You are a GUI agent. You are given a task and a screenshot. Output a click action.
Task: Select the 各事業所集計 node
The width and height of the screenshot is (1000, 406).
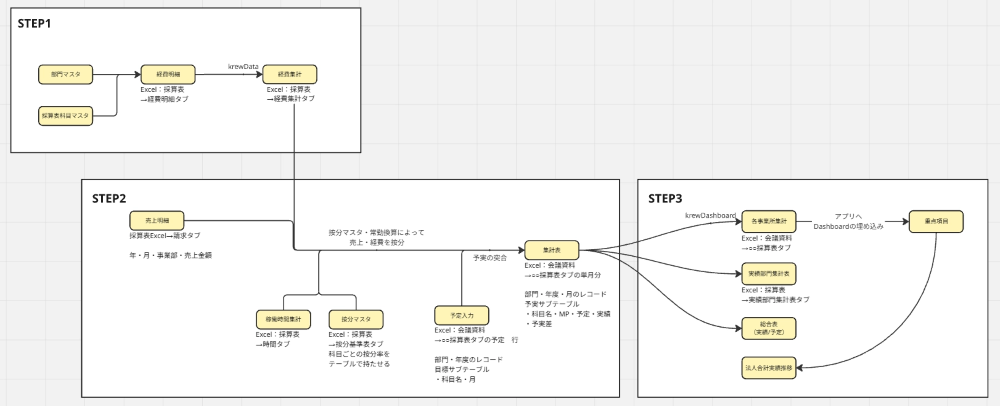[769, 223]
